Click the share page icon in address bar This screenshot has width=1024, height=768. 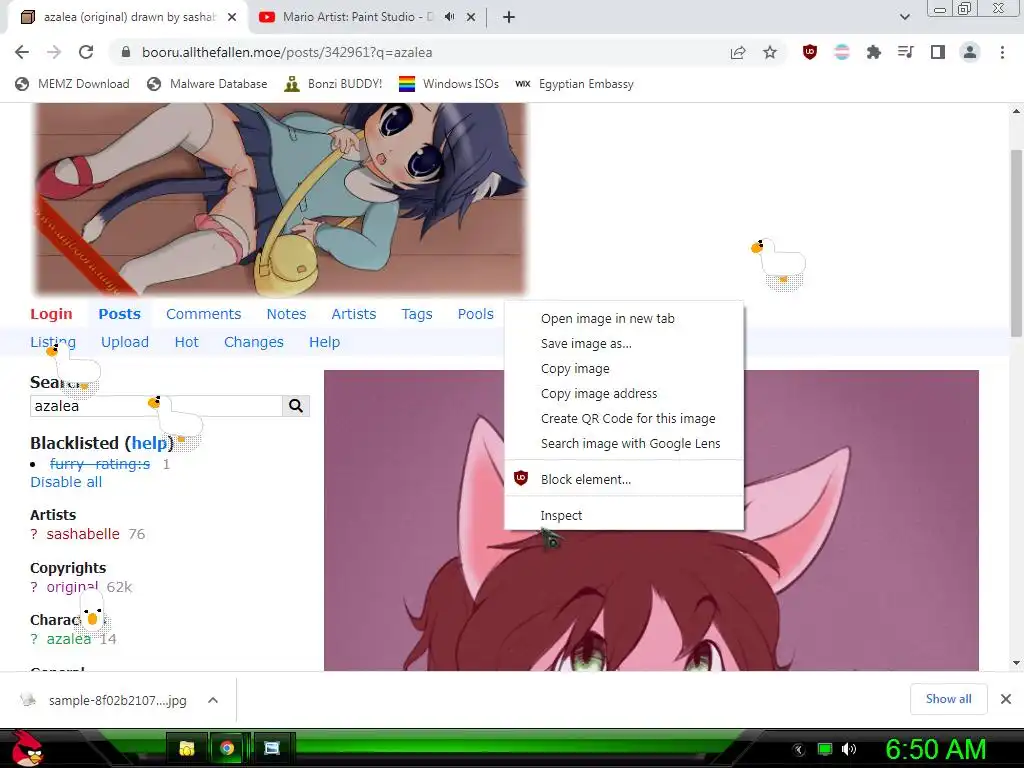pyautogui.click(x=738, y=52)
